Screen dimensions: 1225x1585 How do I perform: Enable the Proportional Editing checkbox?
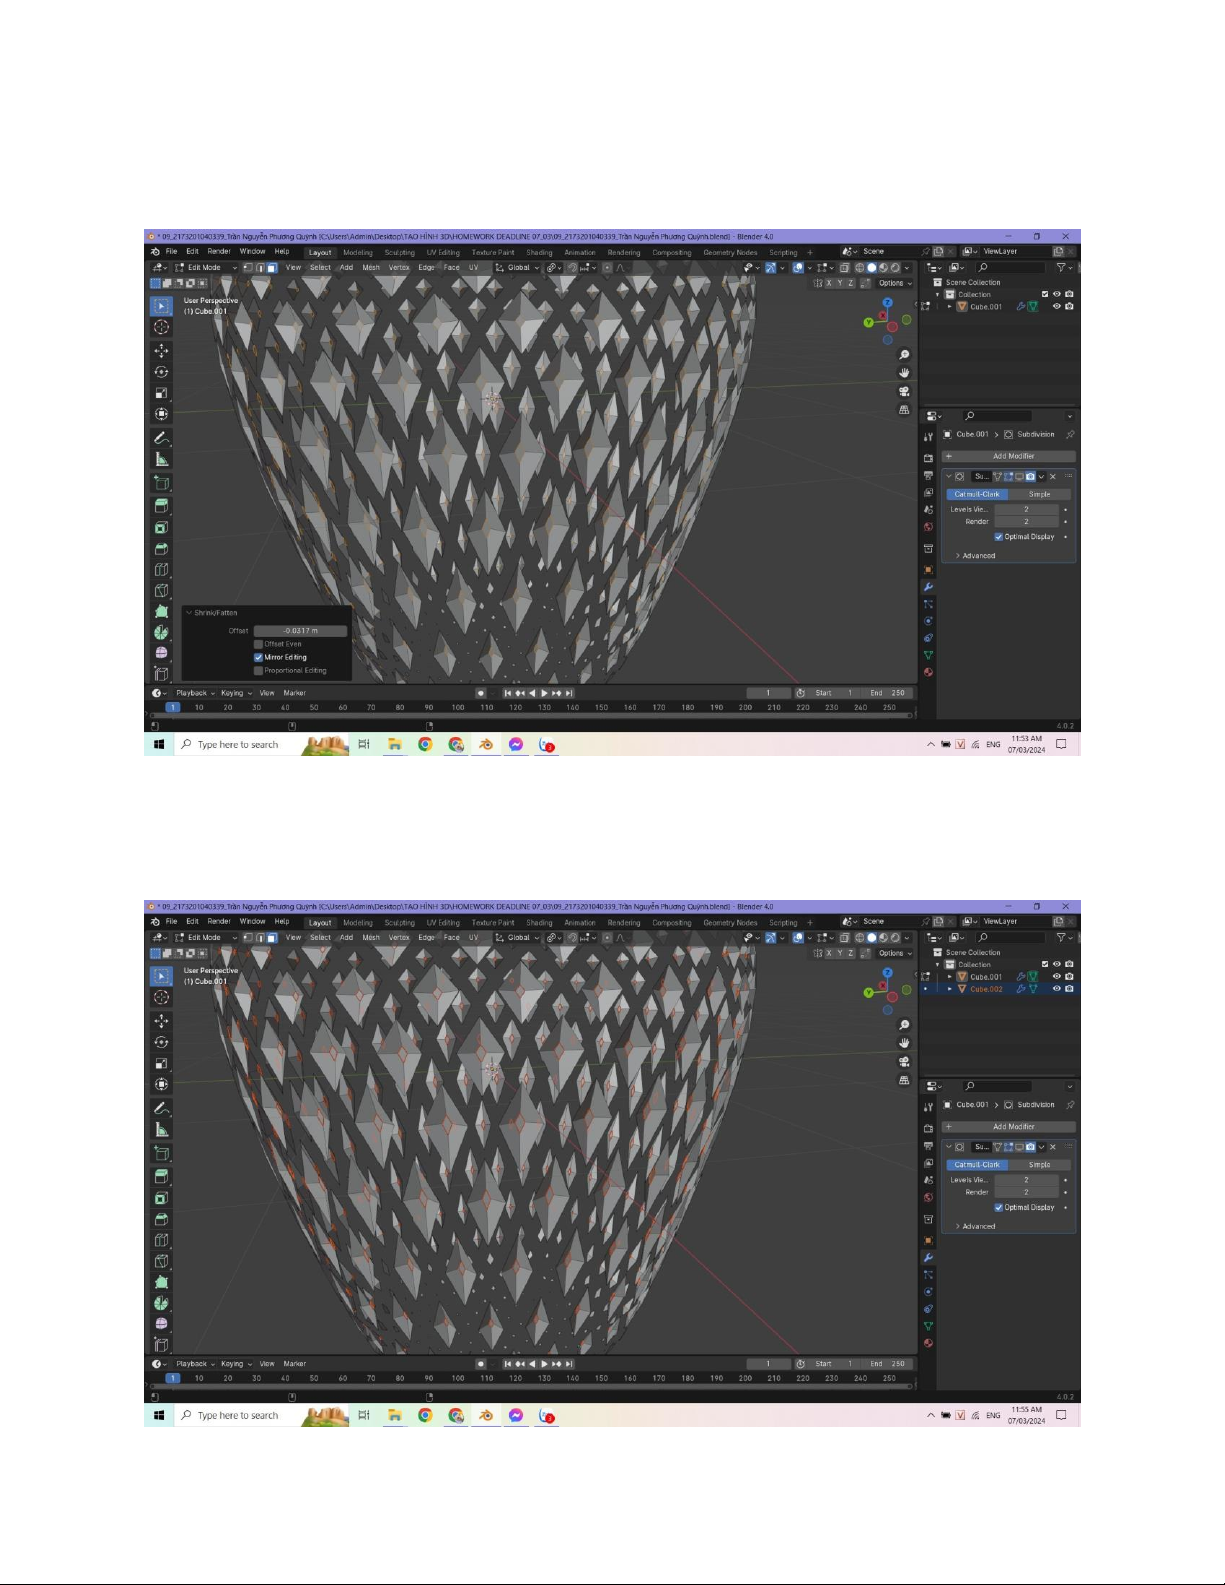coord(259,671)
